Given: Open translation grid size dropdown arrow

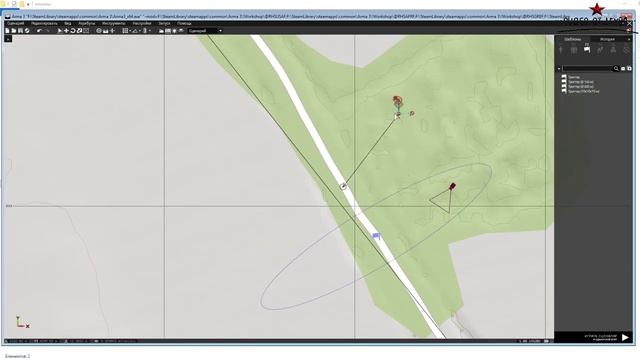Looking at the screenshot, I should (x=130, y=31).
